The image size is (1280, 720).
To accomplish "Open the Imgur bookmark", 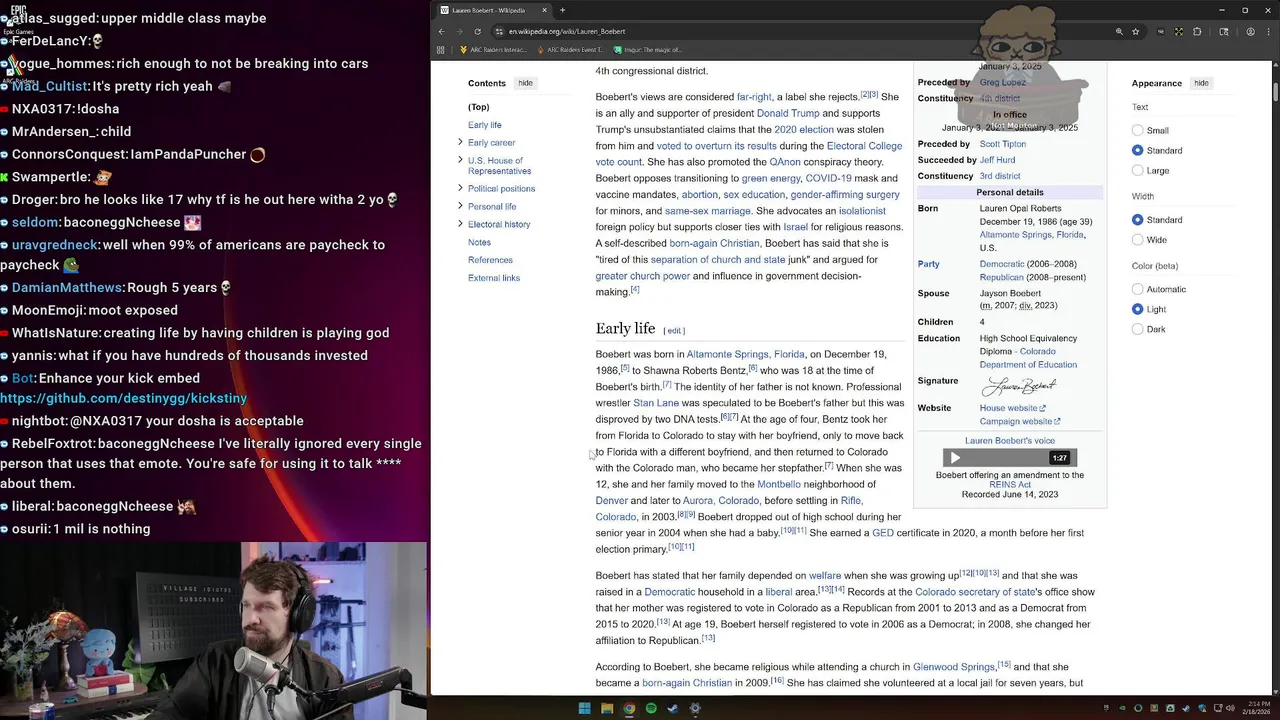I will tap(648, 49).
